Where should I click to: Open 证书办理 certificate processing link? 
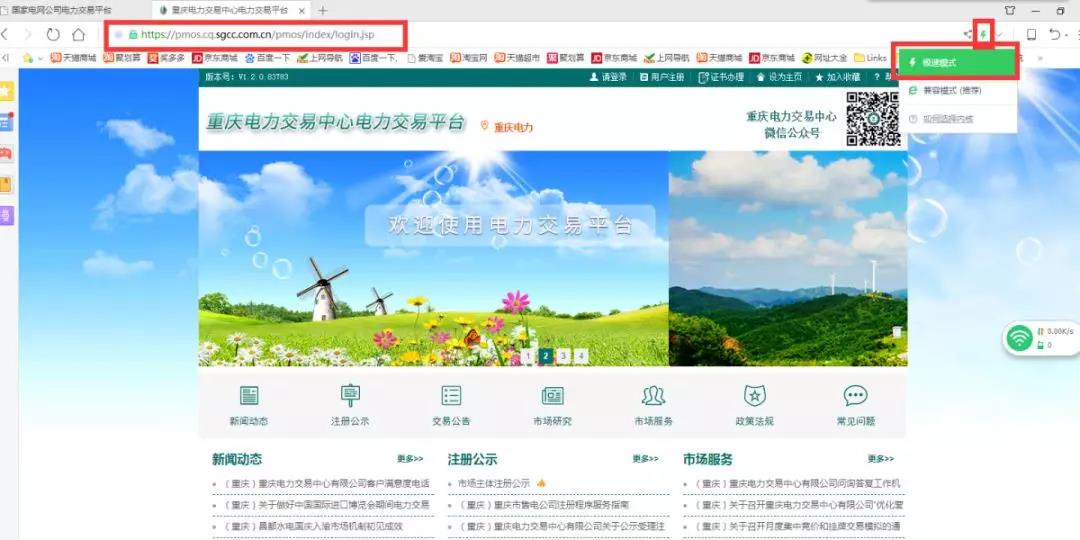[x=721, y=77]
